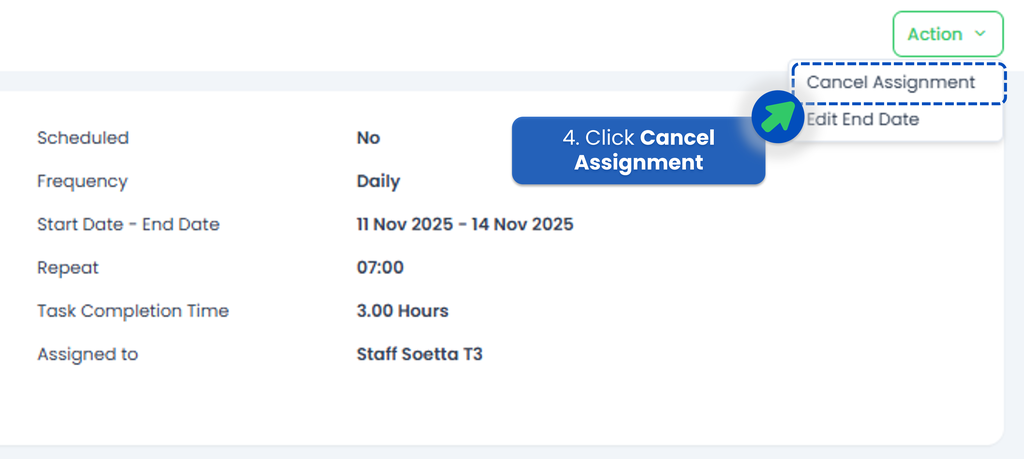Click the Frequency field label
The height and width of the screenshot is (459, 1024).
coord(82,182)
